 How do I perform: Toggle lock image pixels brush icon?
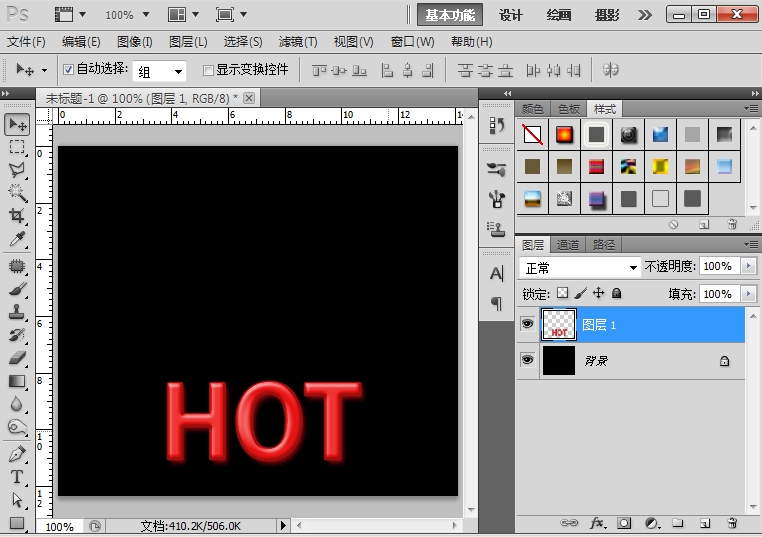580,293
